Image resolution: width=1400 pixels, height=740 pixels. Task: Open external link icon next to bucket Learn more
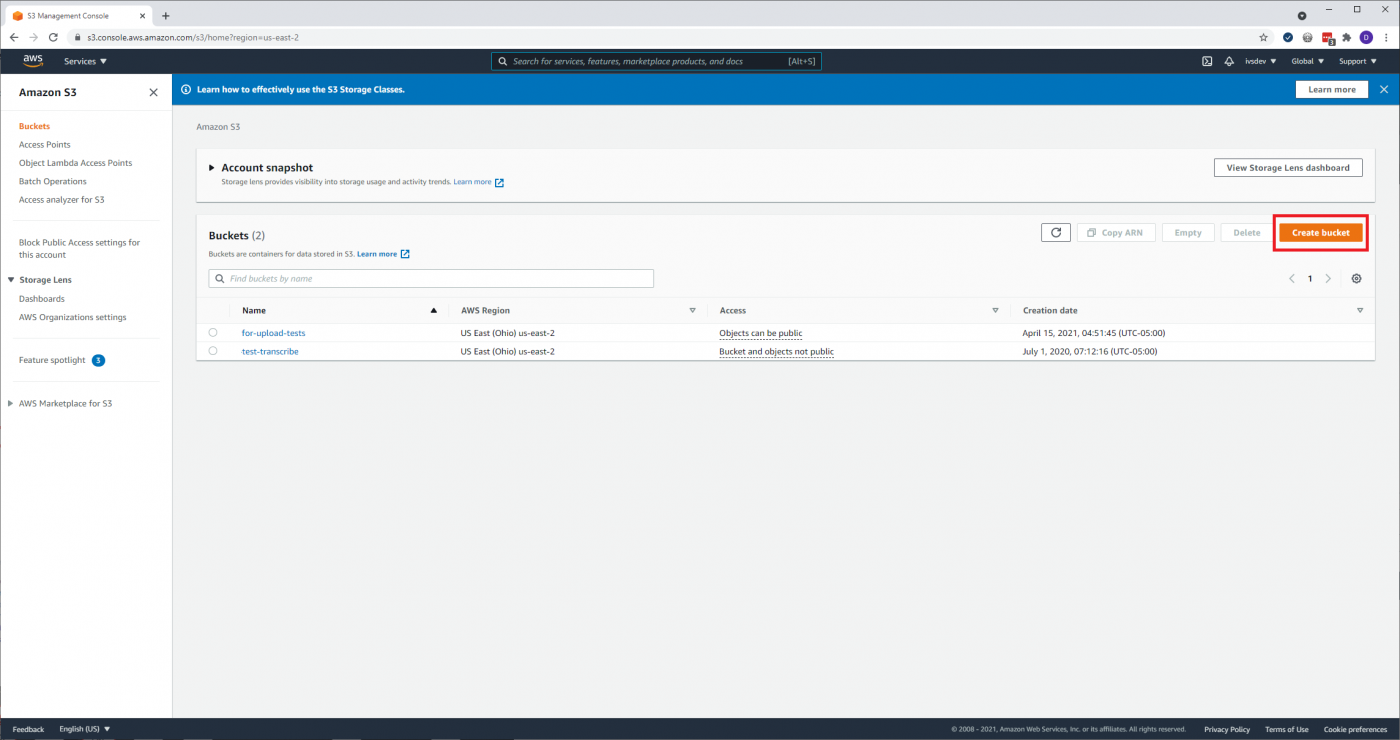pos(405,254)
